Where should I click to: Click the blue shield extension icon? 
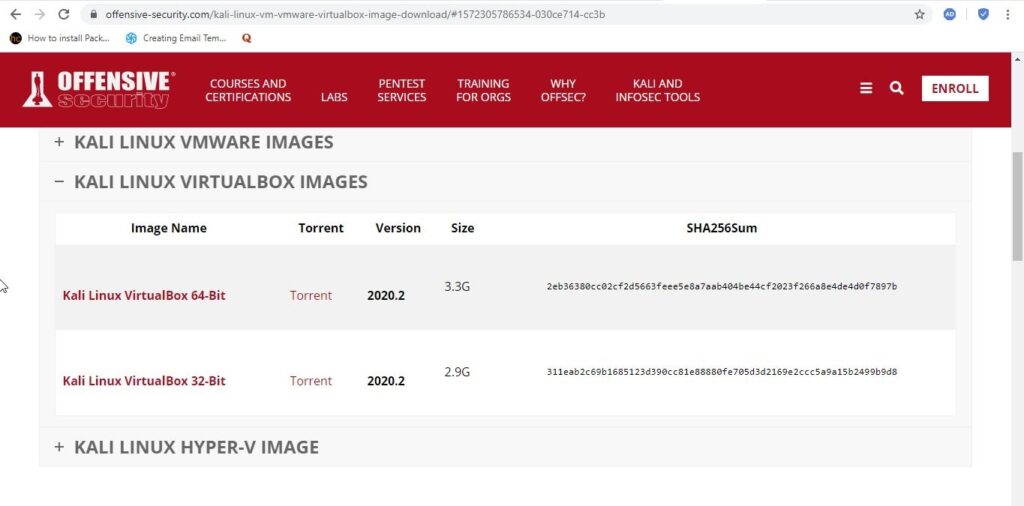[983, 14]
